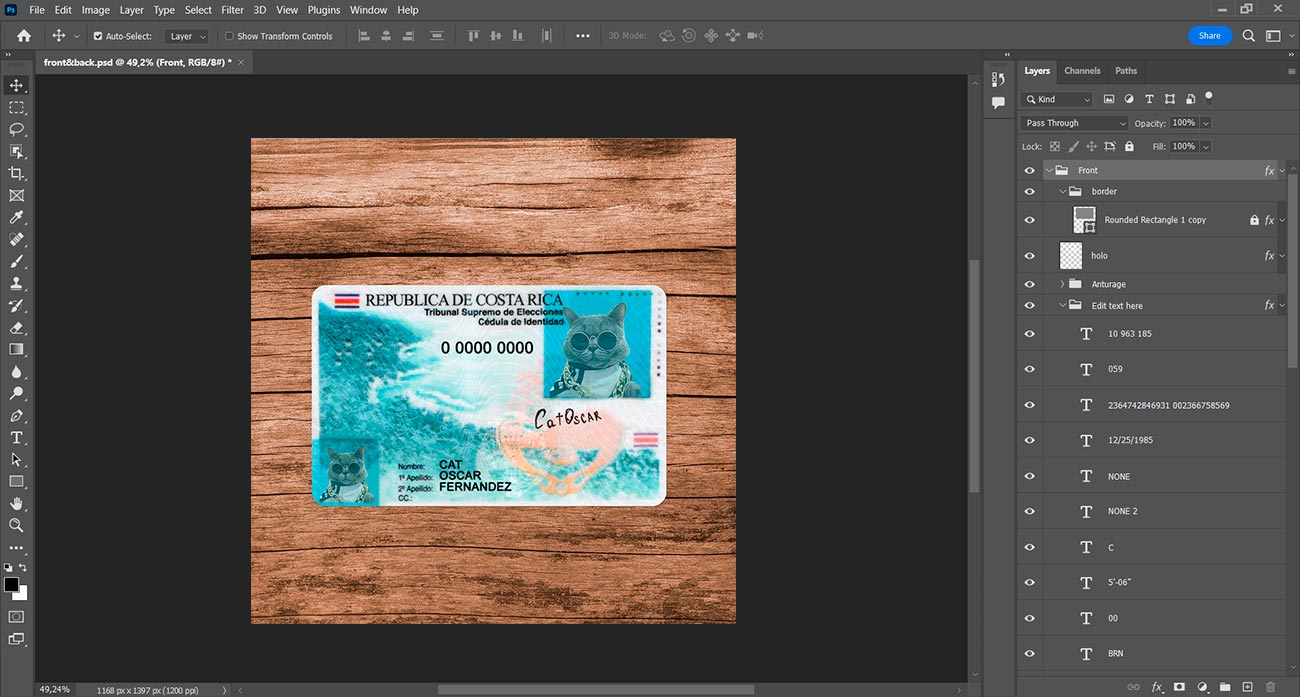Select the Move tool
This screenshot has height=697, width=1300.
click(x=16, y=85)
